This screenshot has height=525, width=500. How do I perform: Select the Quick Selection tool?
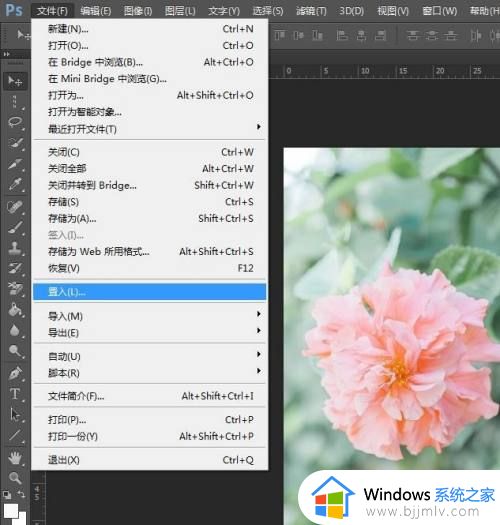(15, 143)
